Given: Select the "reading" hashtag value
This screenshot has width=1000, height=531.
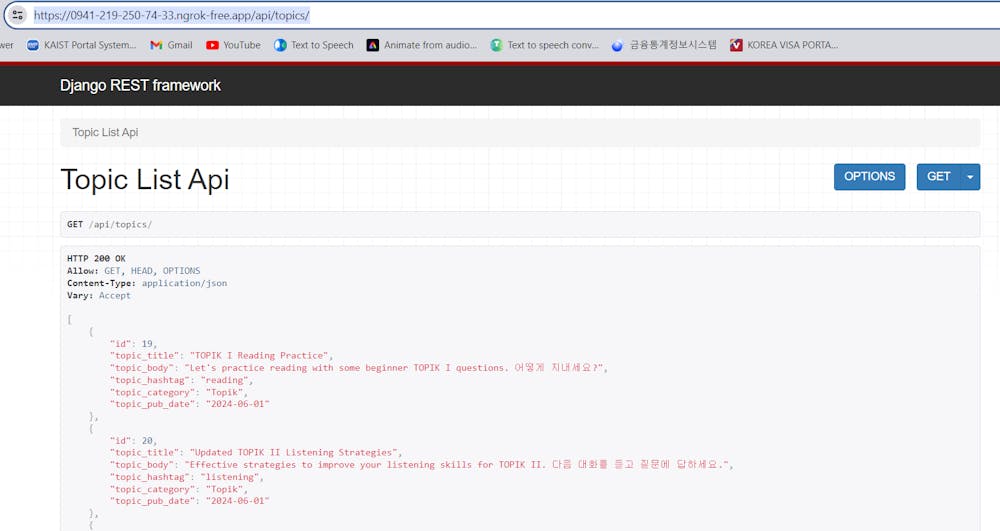Looking at the screenshot, I should [x=224, y=380].
